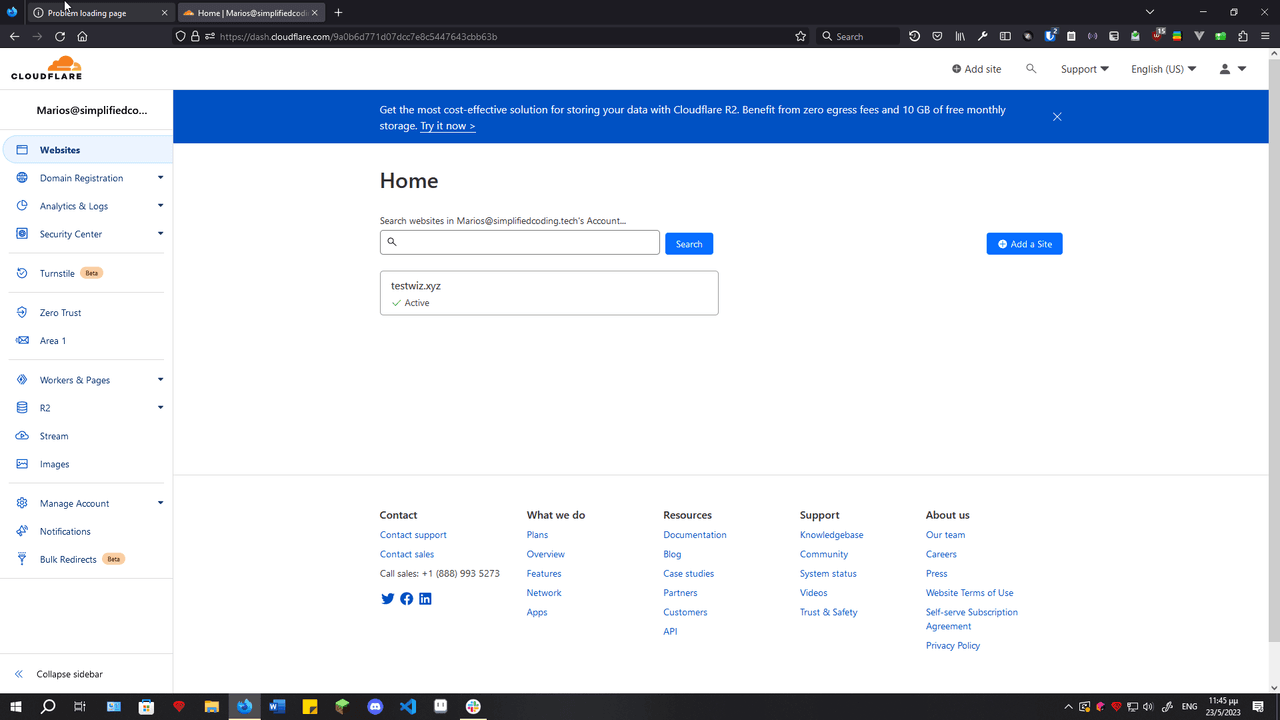Bookmark this page with star icon
1280x720 pixels.
click(800, 36)
